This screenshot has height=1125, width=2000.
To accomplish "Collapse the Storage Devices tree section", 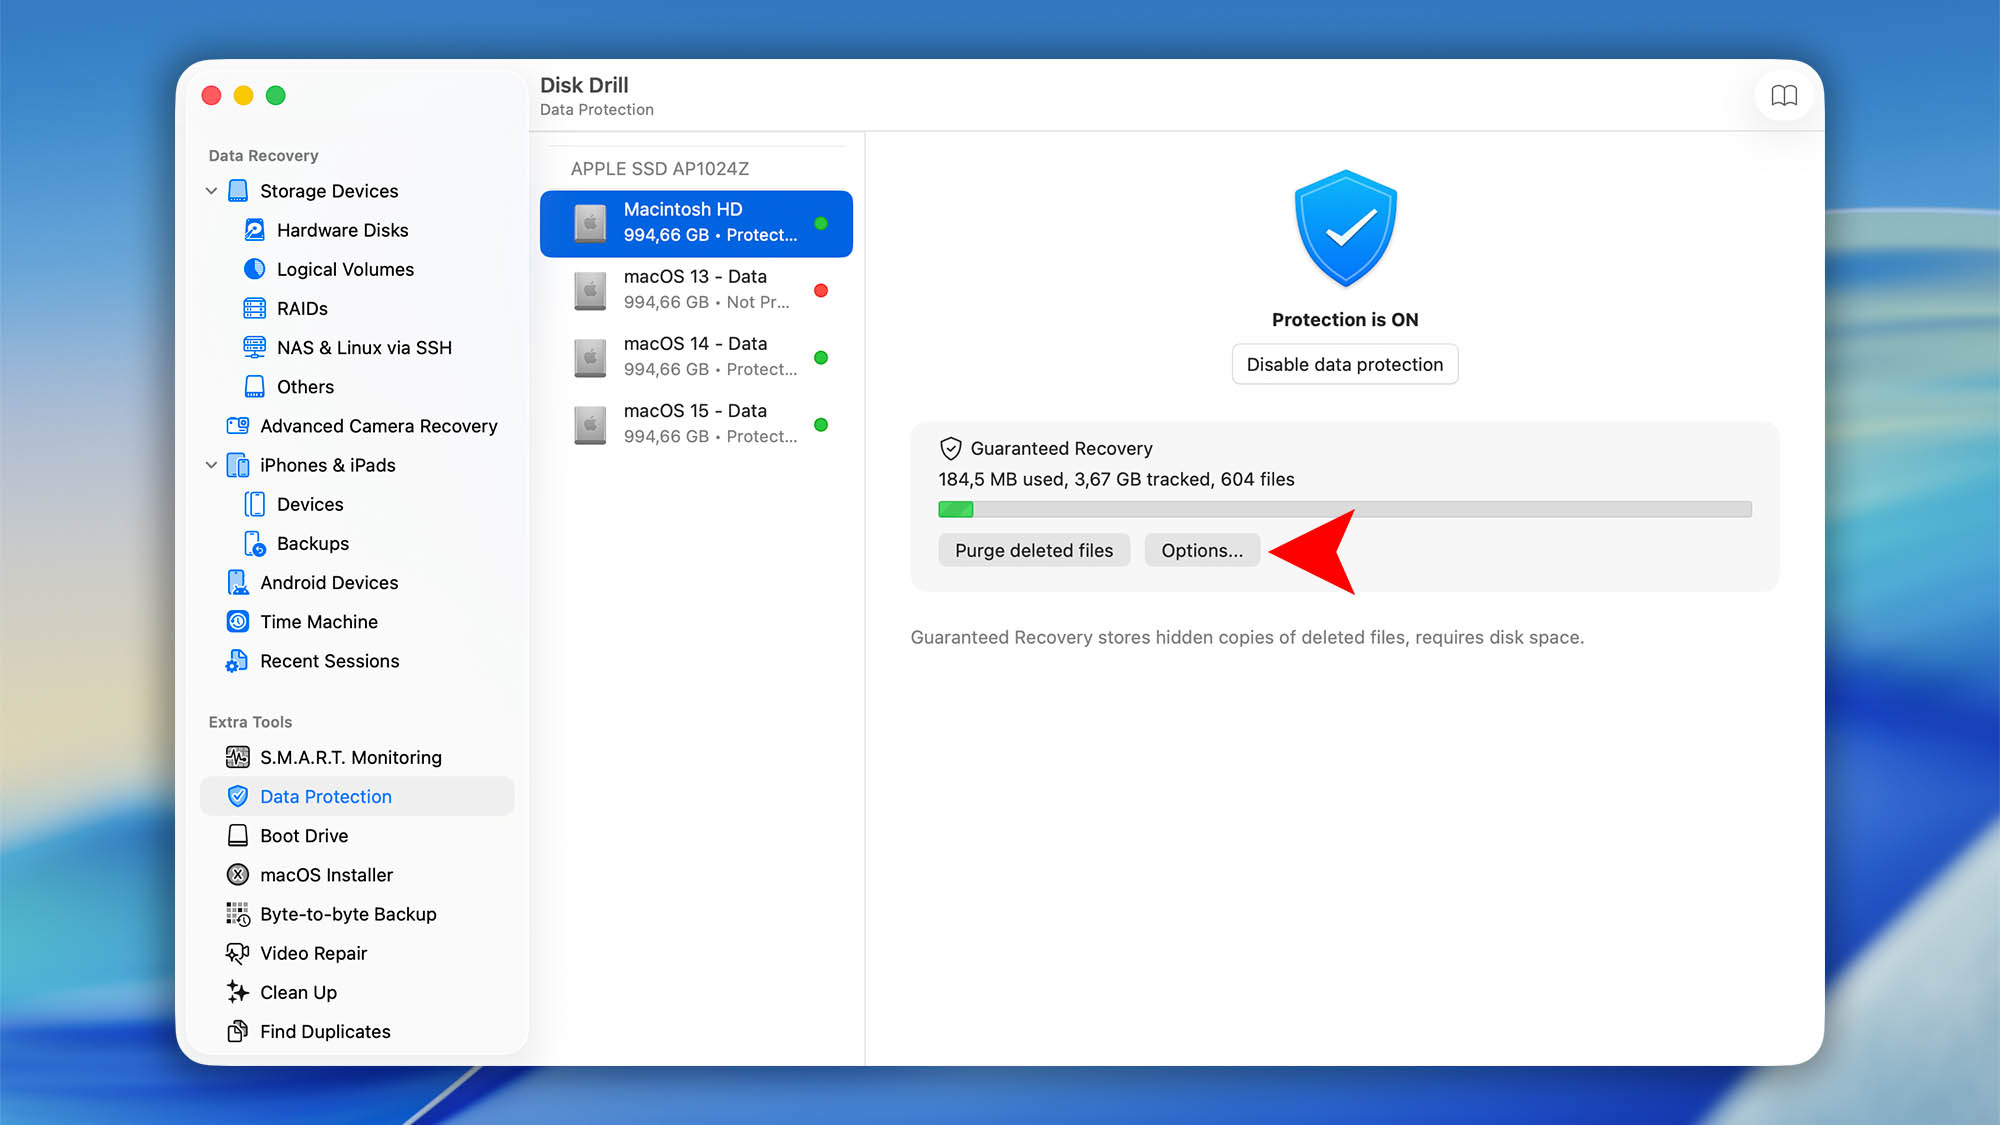I will (211, 191).
